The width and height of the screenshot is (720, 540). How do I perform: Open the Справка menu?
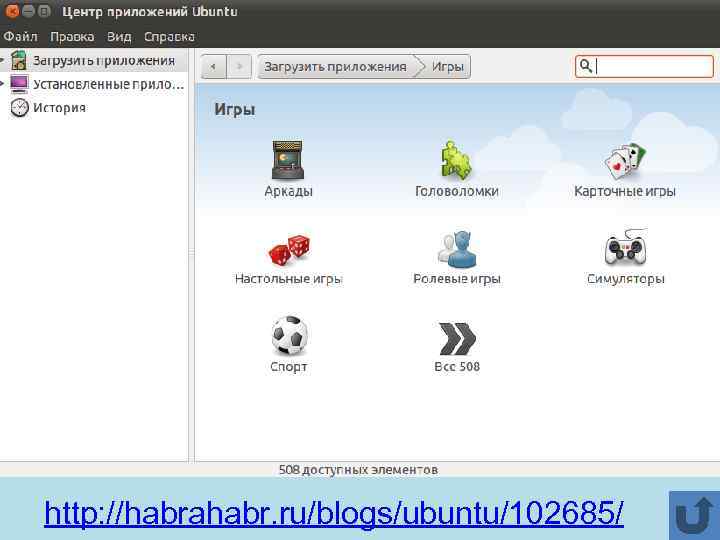coord(169,37)
